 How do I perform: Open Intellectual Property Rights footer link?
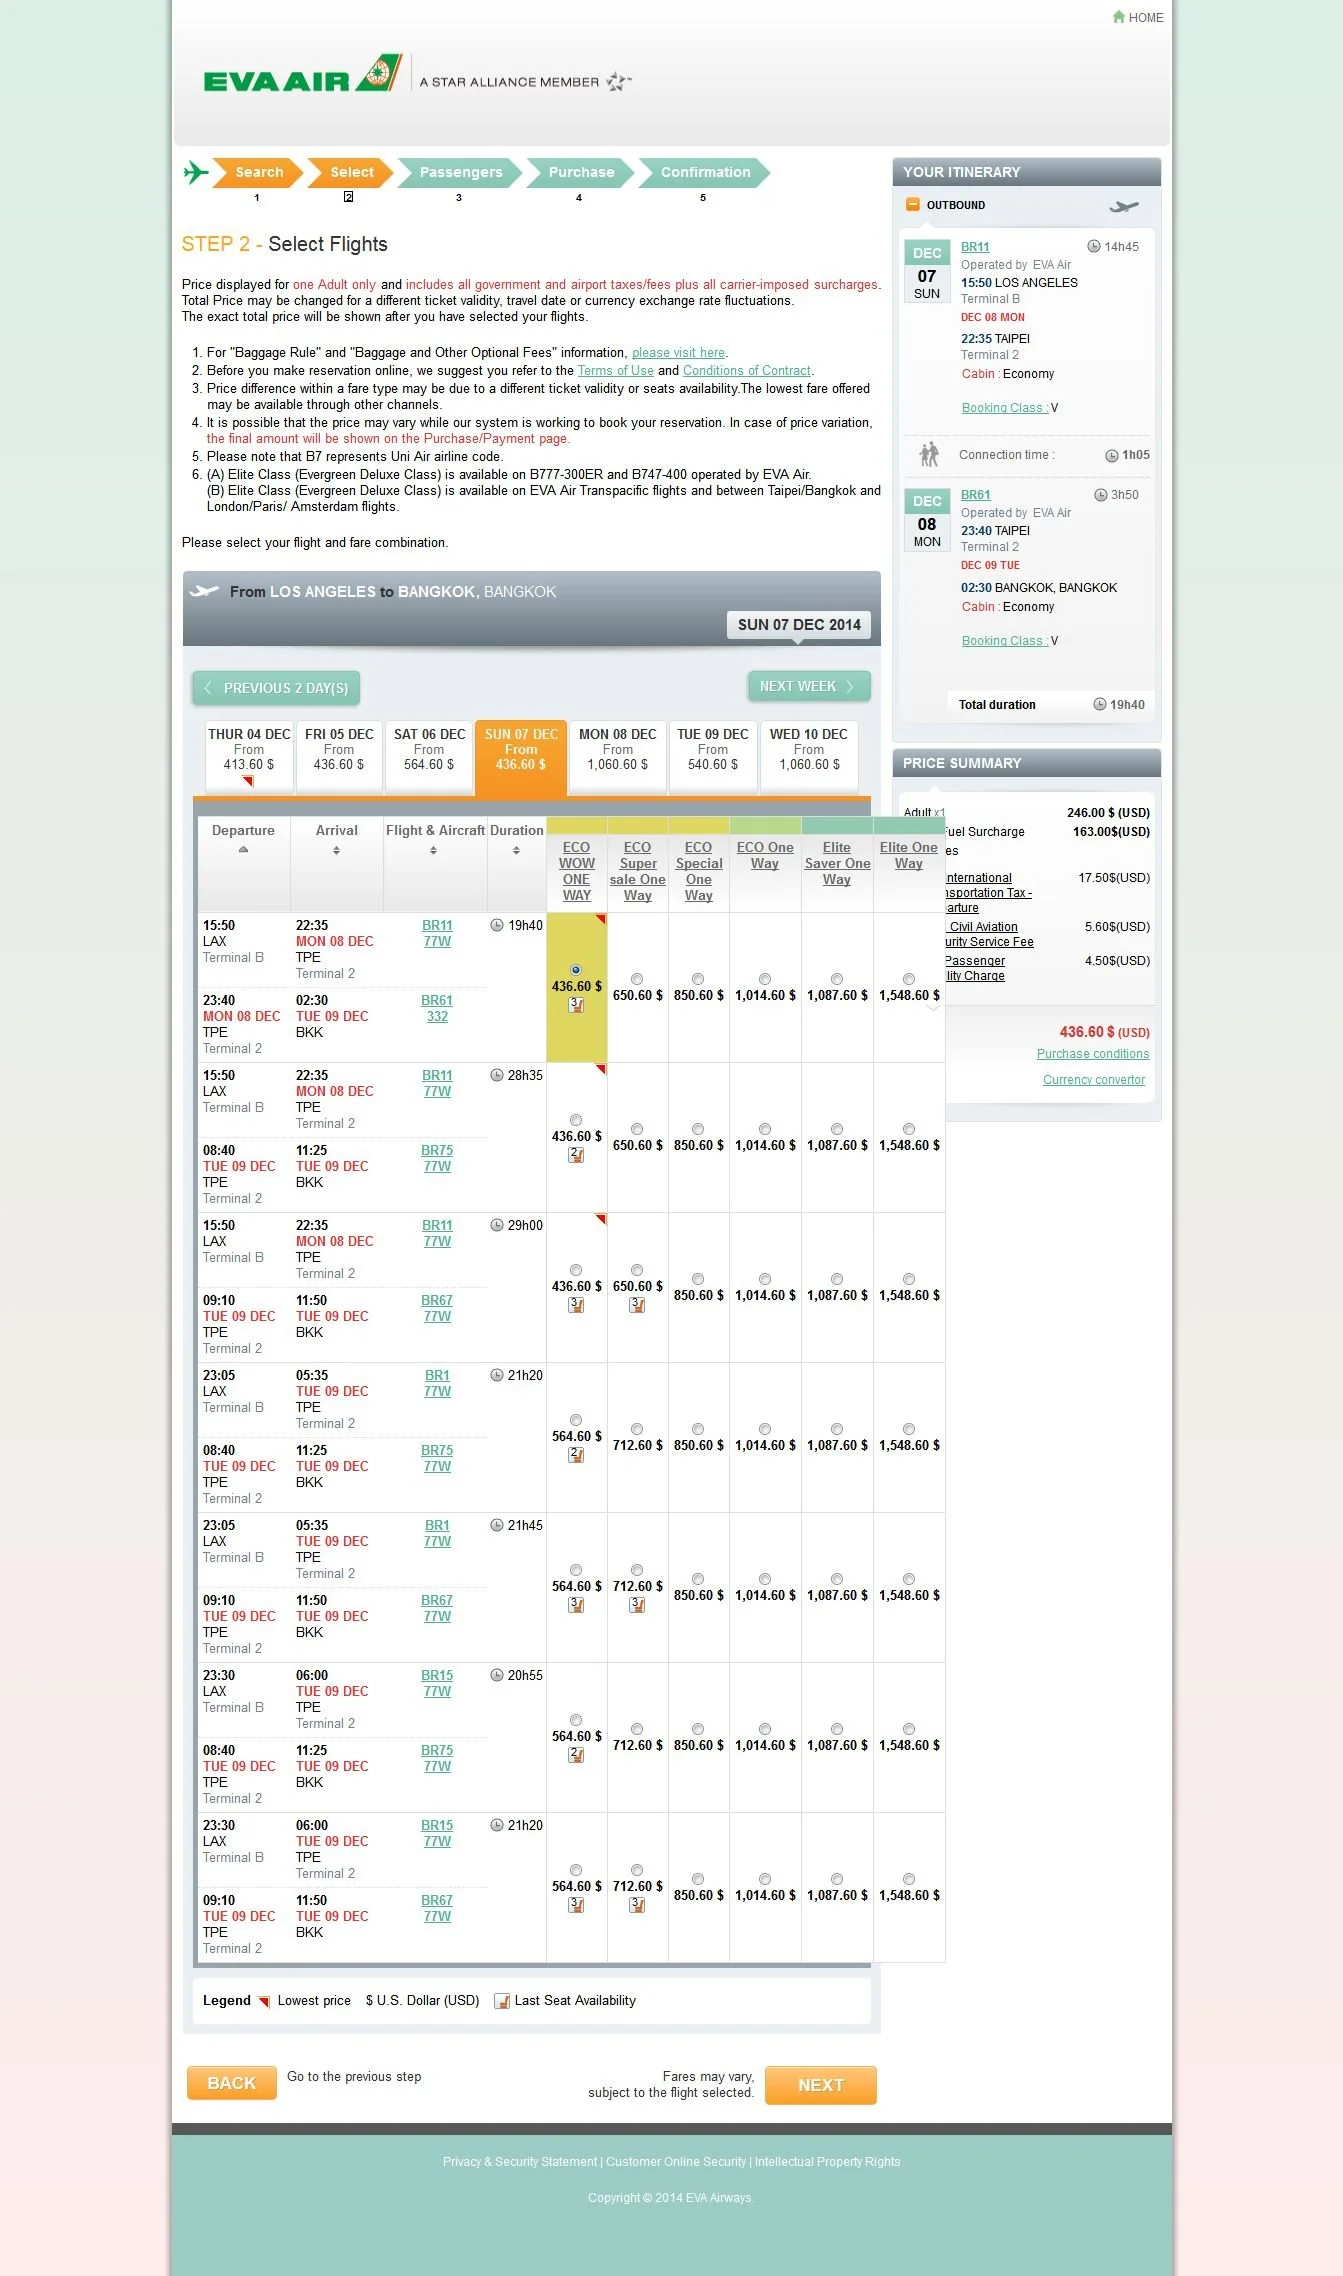click(x=827, y=2162)
